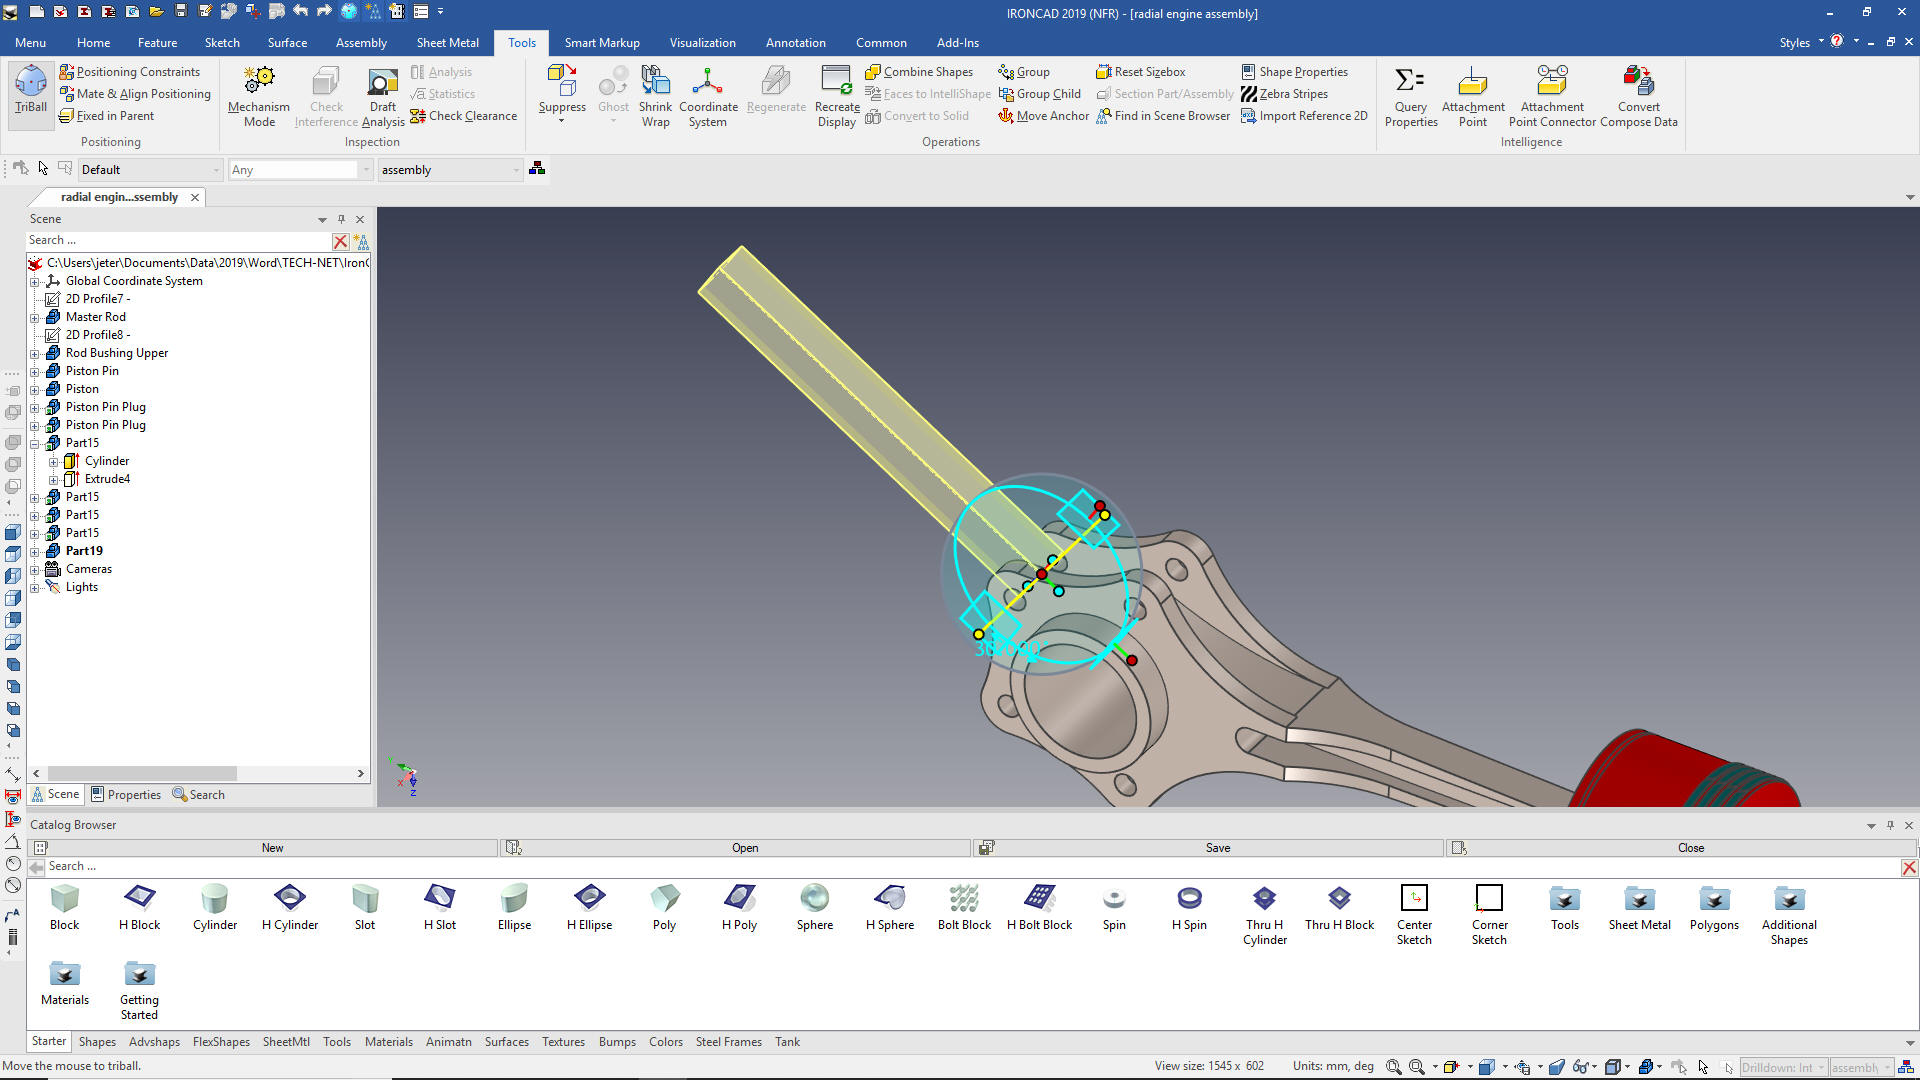The width and height of the screenshot is (1920, 1080).
Task: Choose the Attachment Point tool
Action: 1472,96
